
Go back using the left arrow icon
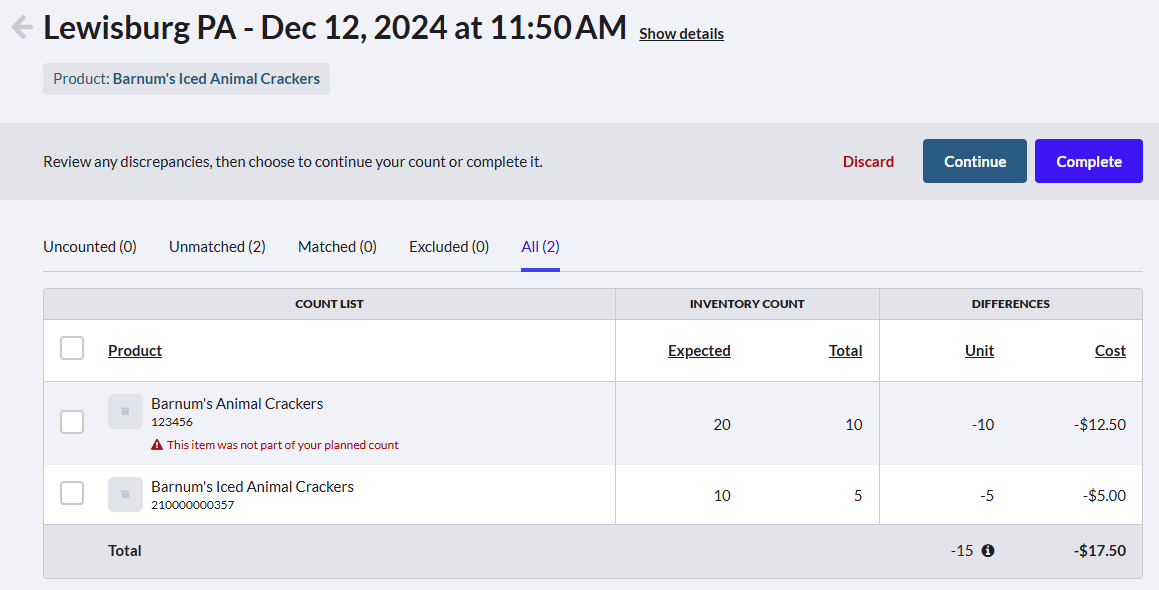click(x=22, y=27)
